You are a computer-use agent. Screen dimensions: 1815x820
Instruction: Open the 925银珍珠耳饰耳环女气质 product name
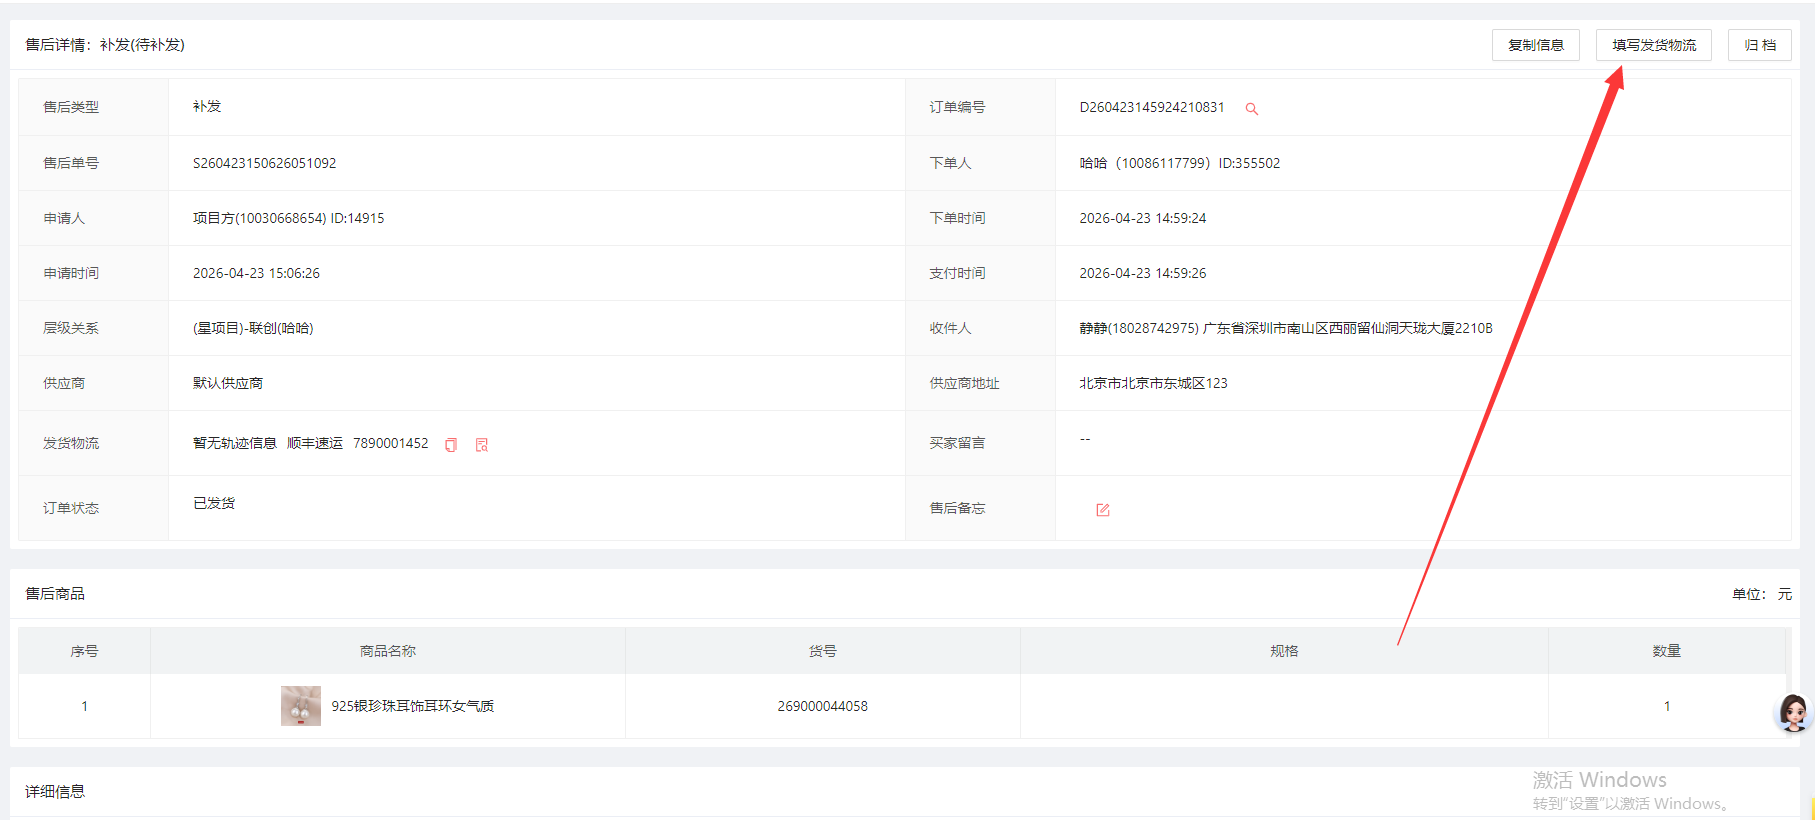point(412,706)
